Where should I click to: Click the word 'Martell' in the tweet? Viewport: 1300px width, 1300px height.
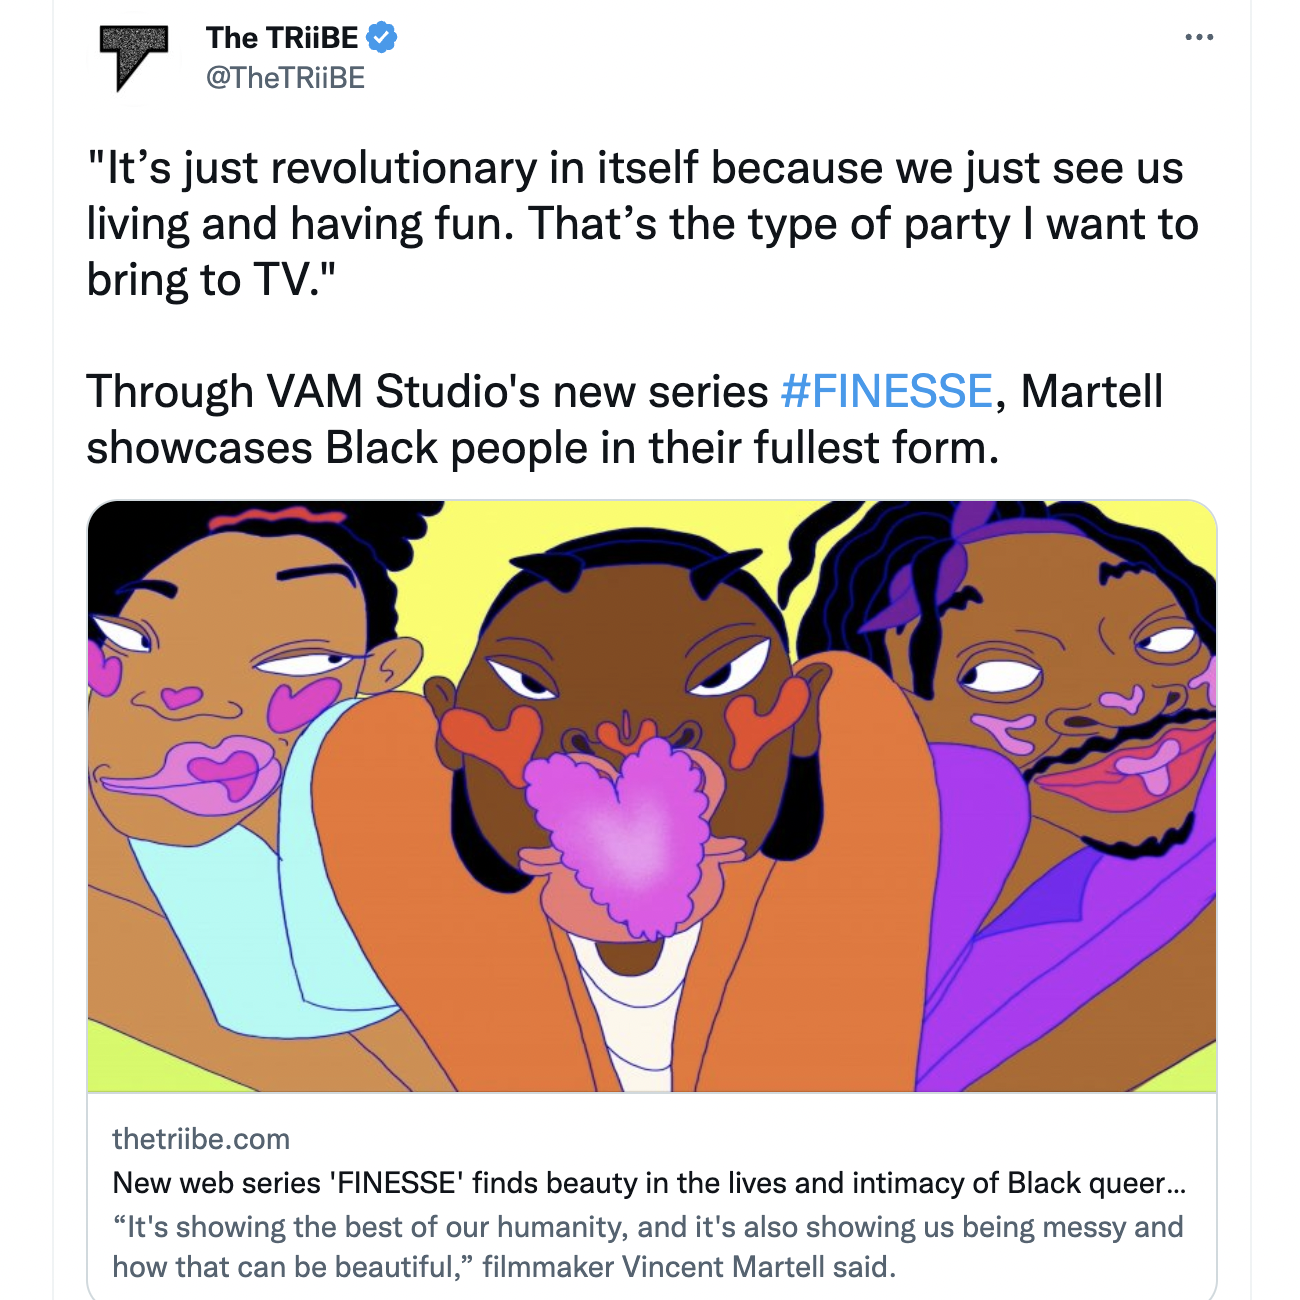click(1092, 391)
